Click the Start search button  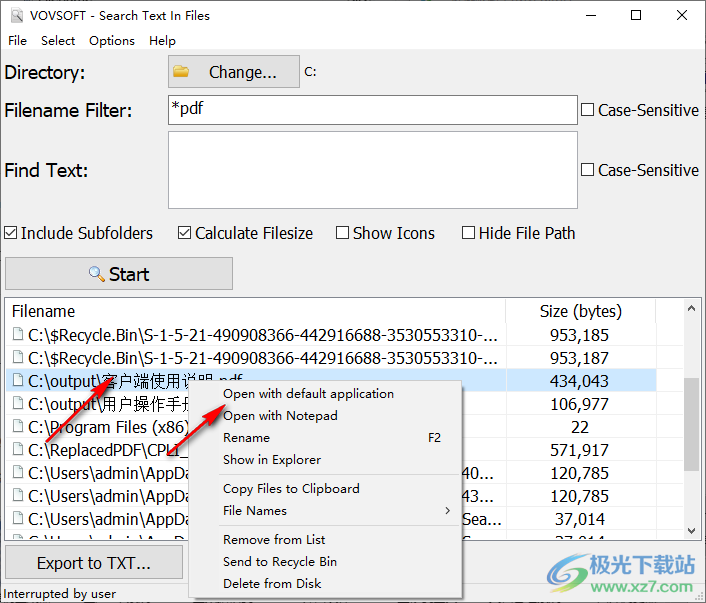pyautogui.click(x=119, y=273)
